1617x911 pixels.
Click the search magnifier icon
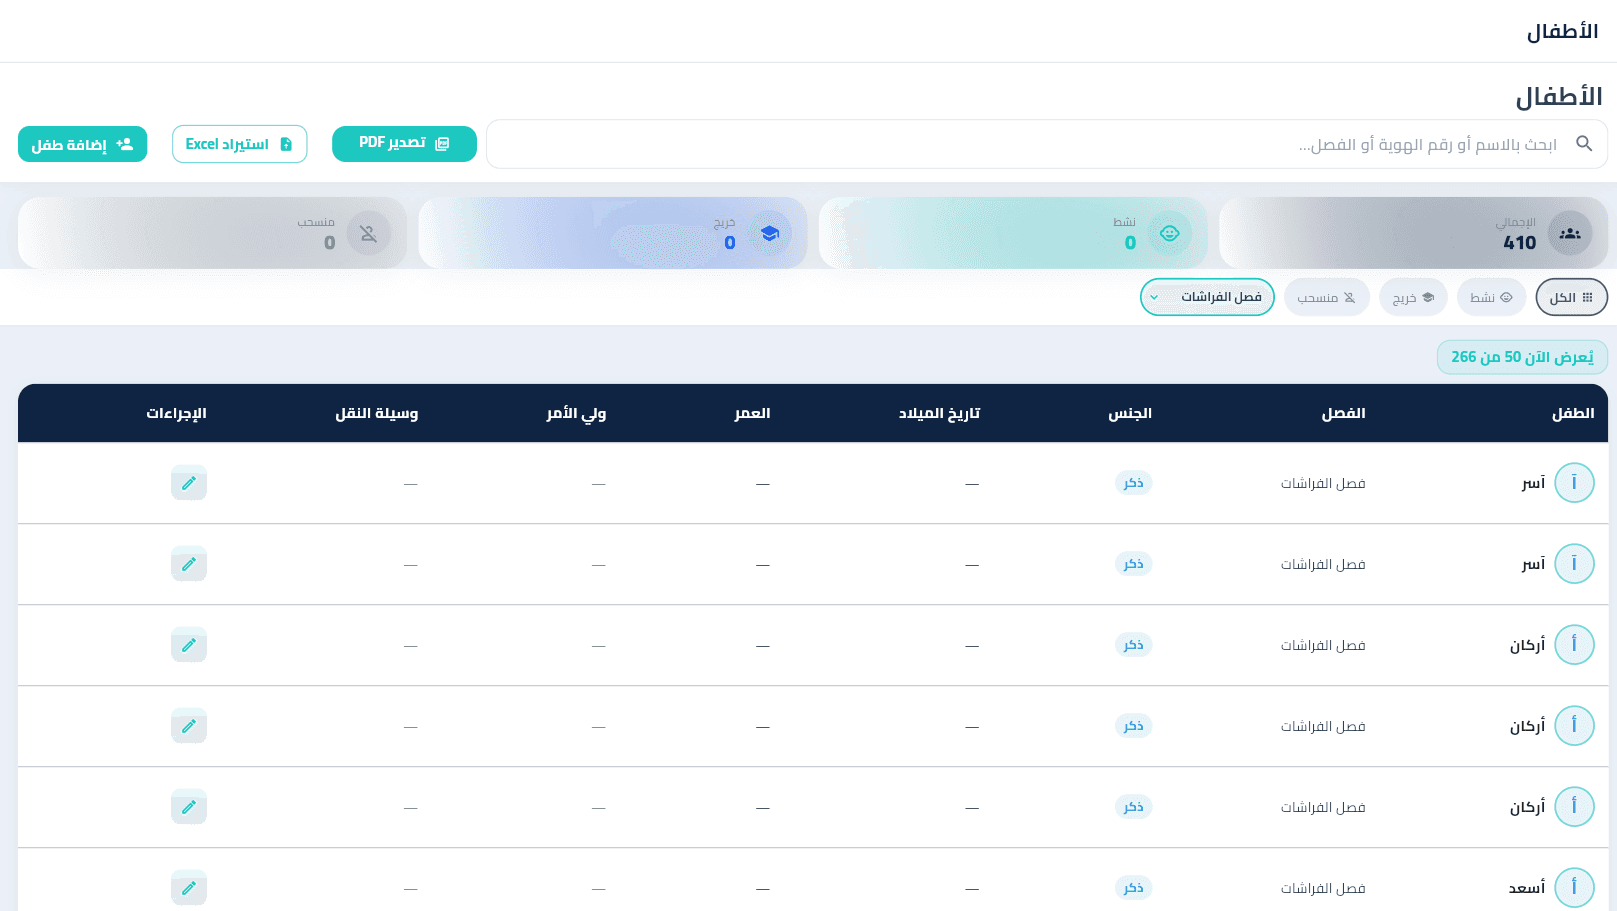tap(1584, 144)
